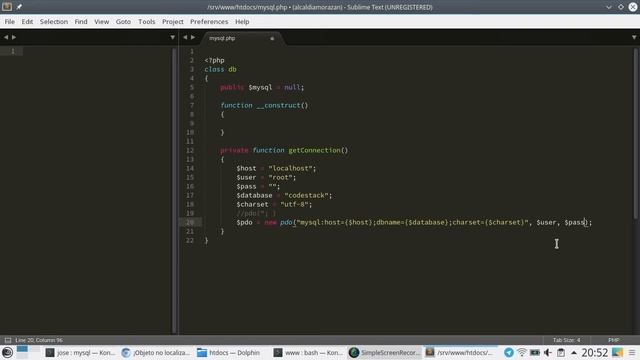Click function __construct() declaration
640x360 pixels.
tap(264, 105)
